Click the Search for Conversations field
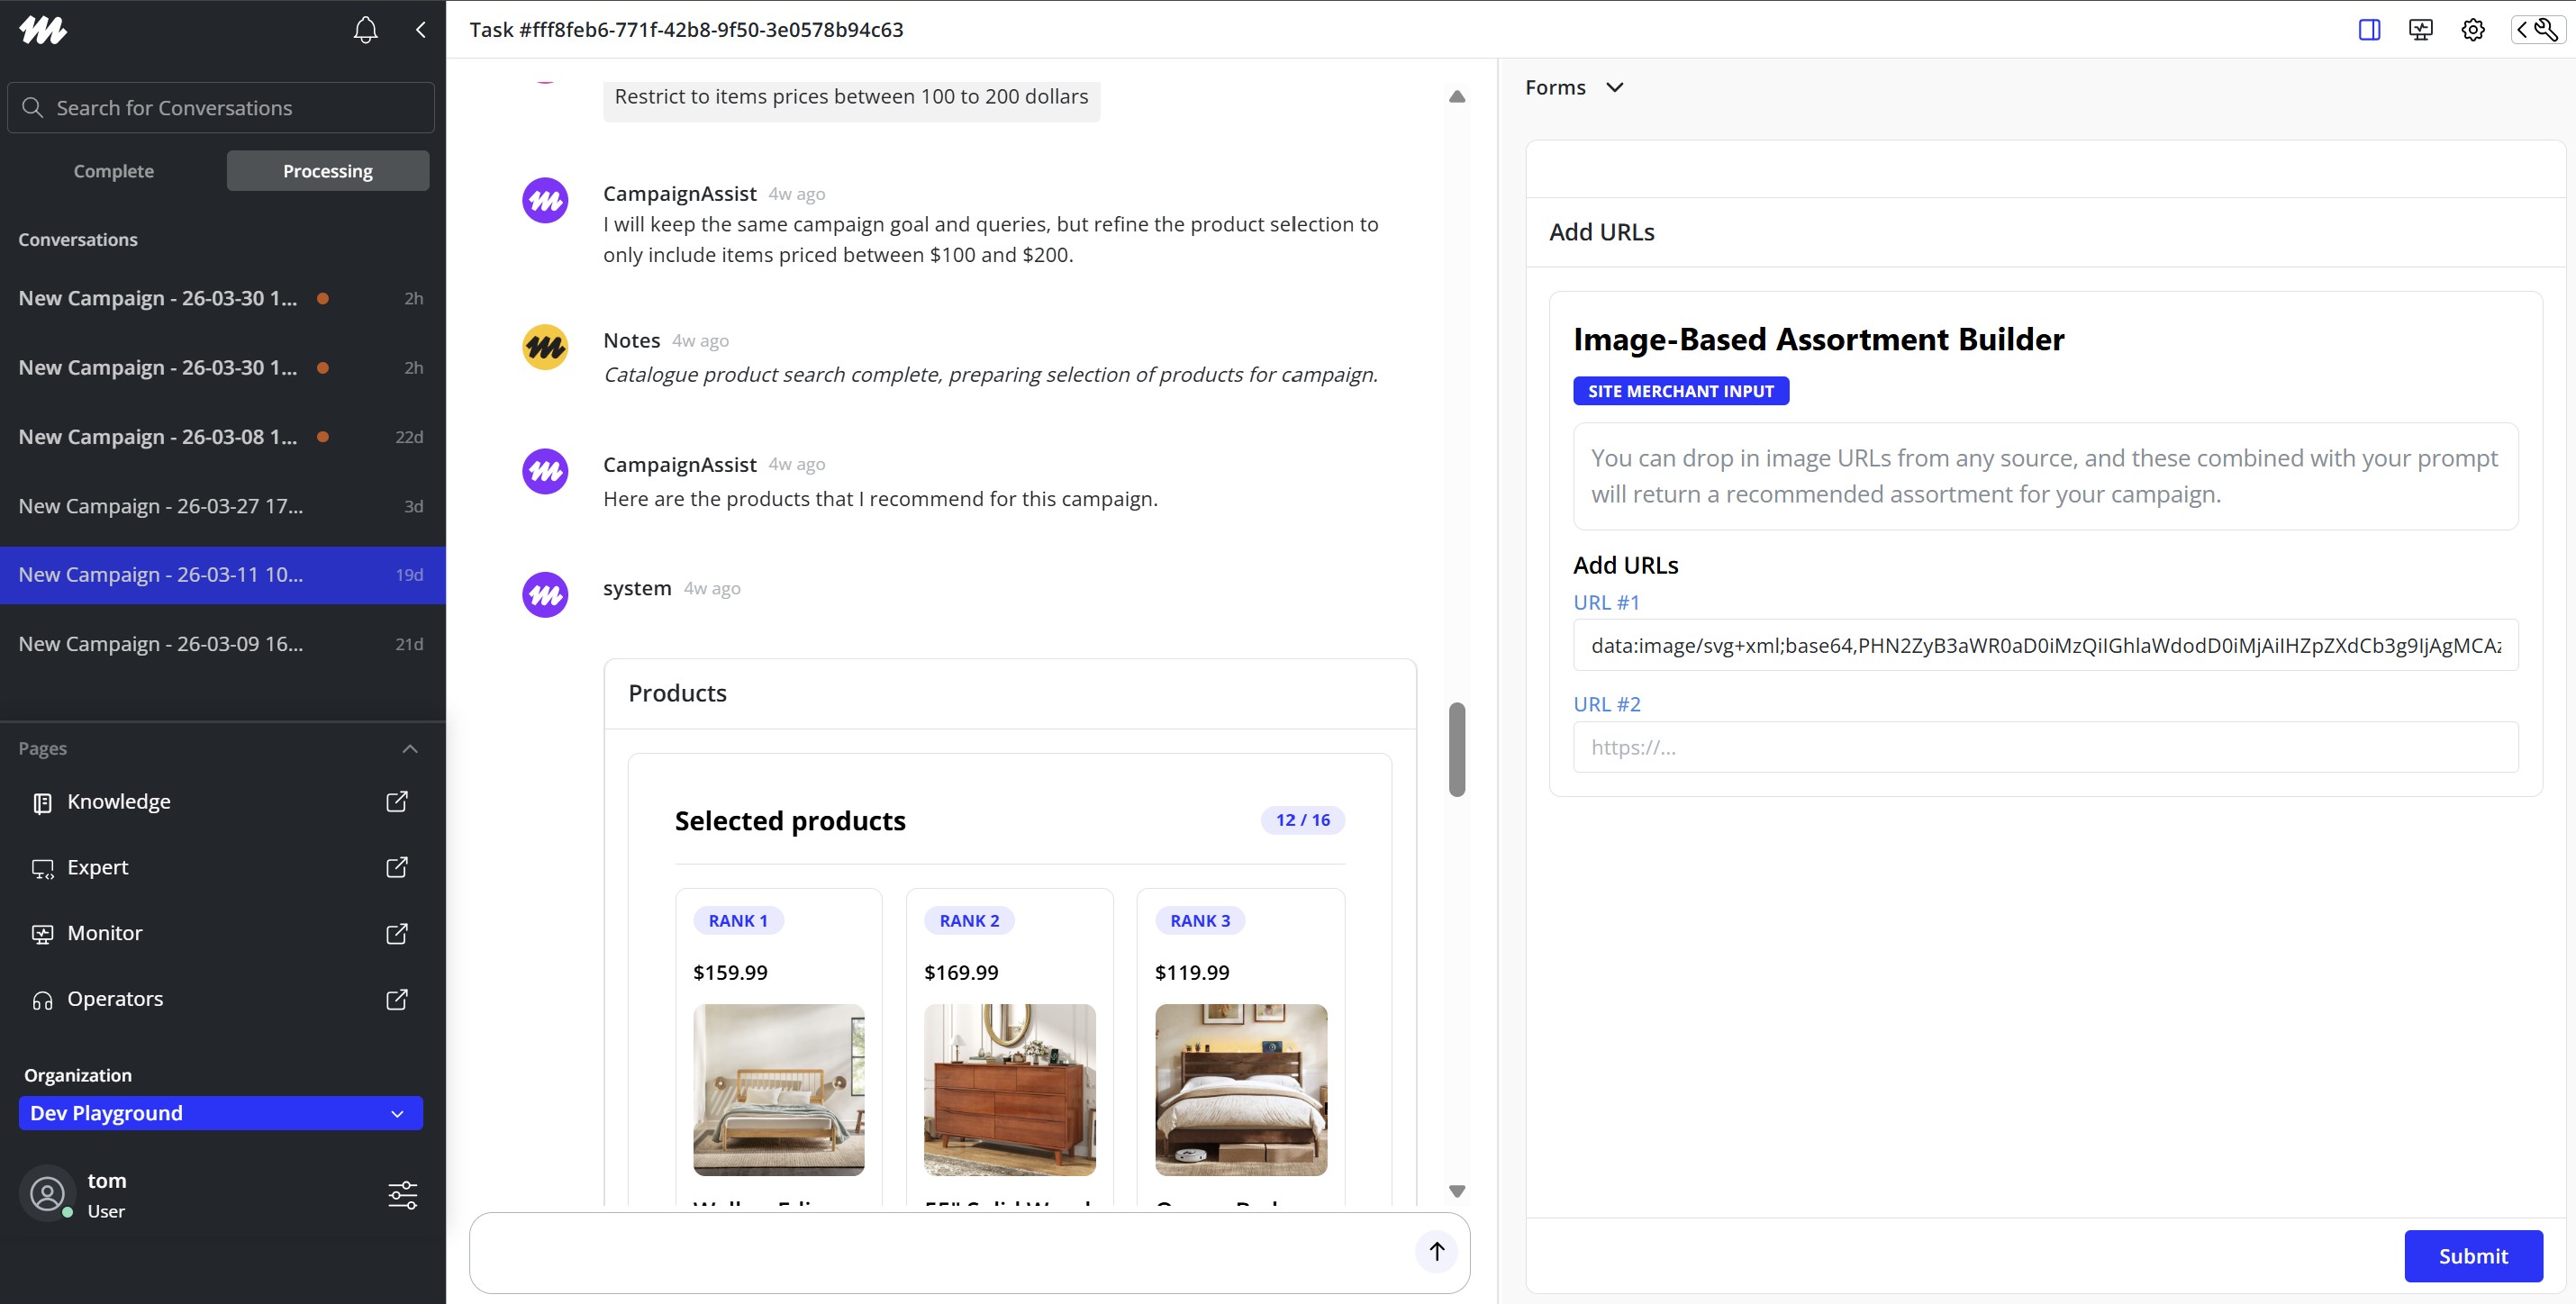Image resolution: width=2576 pixels, height=1304 pixels. click(x=221, y=108)
